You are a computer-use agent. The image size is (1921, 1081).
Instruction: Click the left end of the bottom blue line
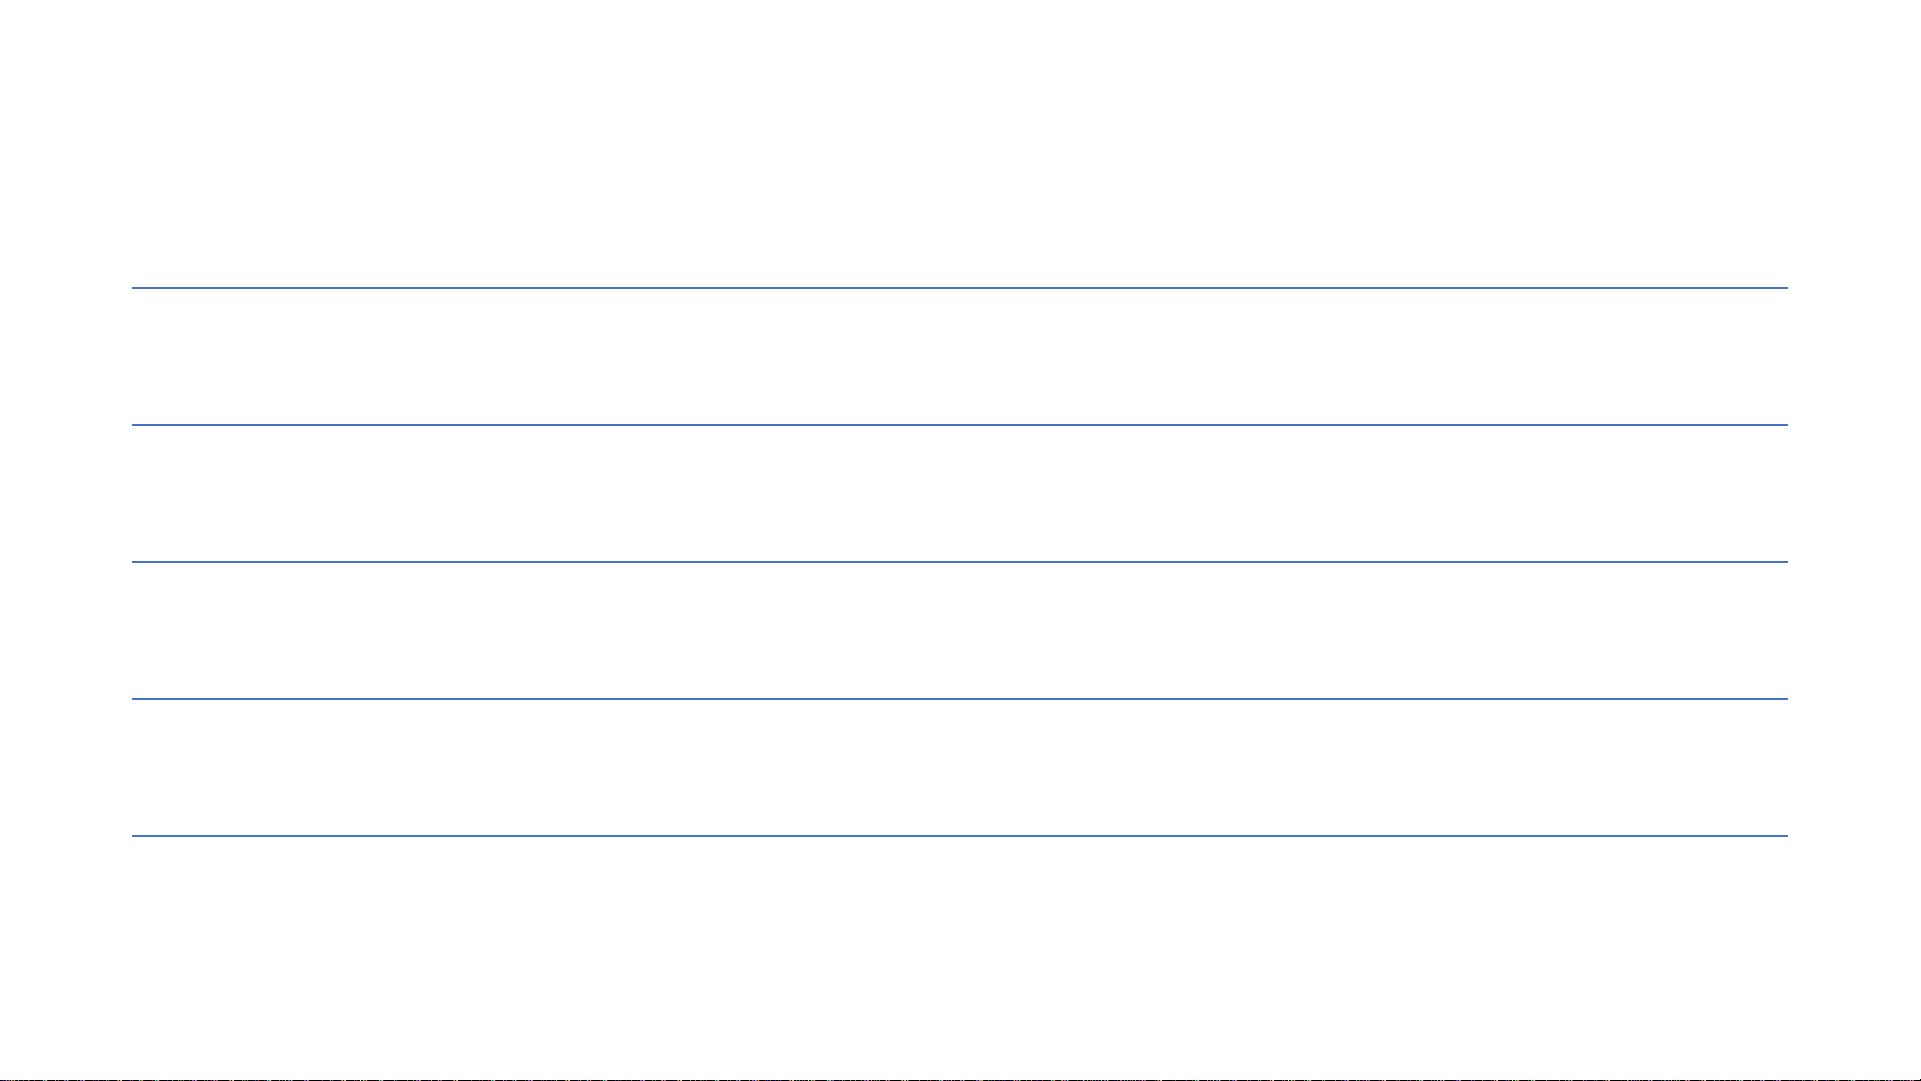(134, 836)
